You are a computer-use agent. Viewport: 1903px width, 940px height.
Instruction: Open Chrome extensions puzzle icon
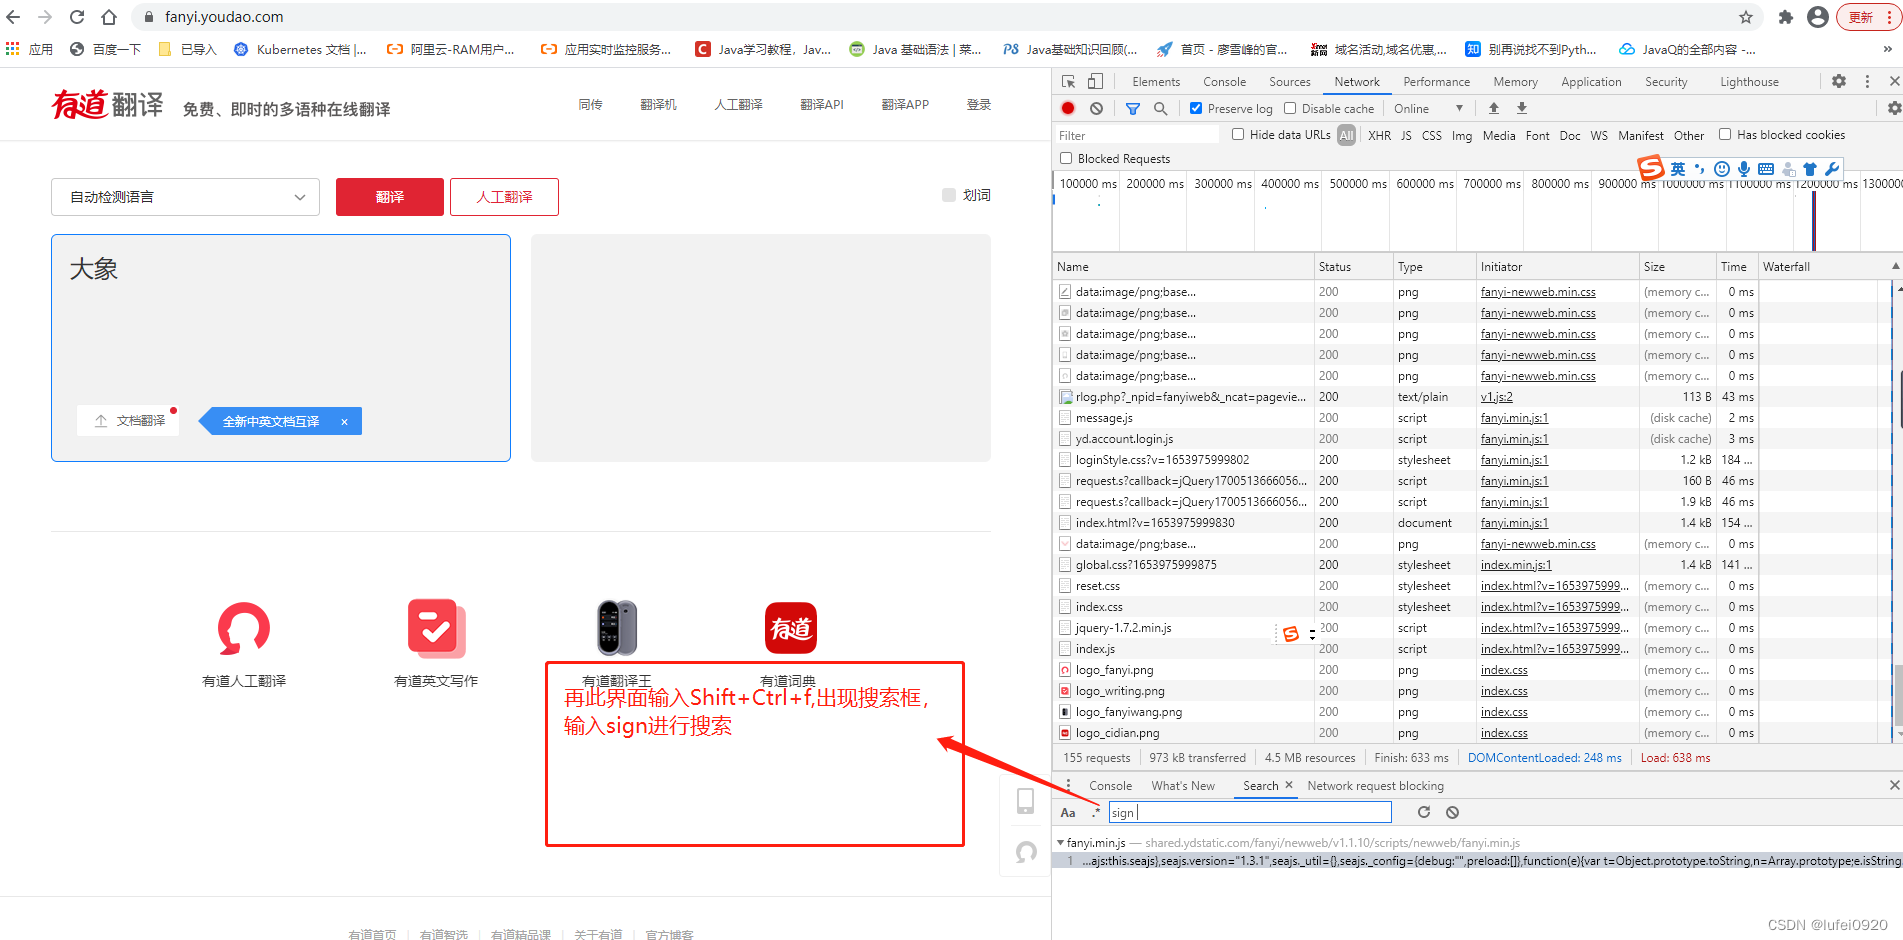[1786, 17]
